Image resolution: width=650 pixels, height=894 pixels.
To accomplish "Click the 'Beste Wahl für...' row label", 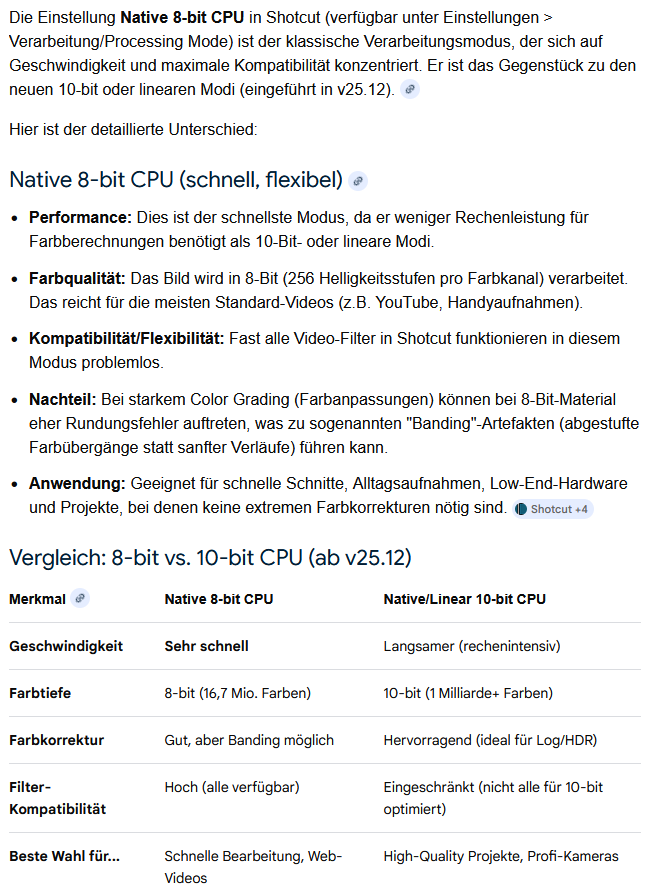I will coord(64,856).
